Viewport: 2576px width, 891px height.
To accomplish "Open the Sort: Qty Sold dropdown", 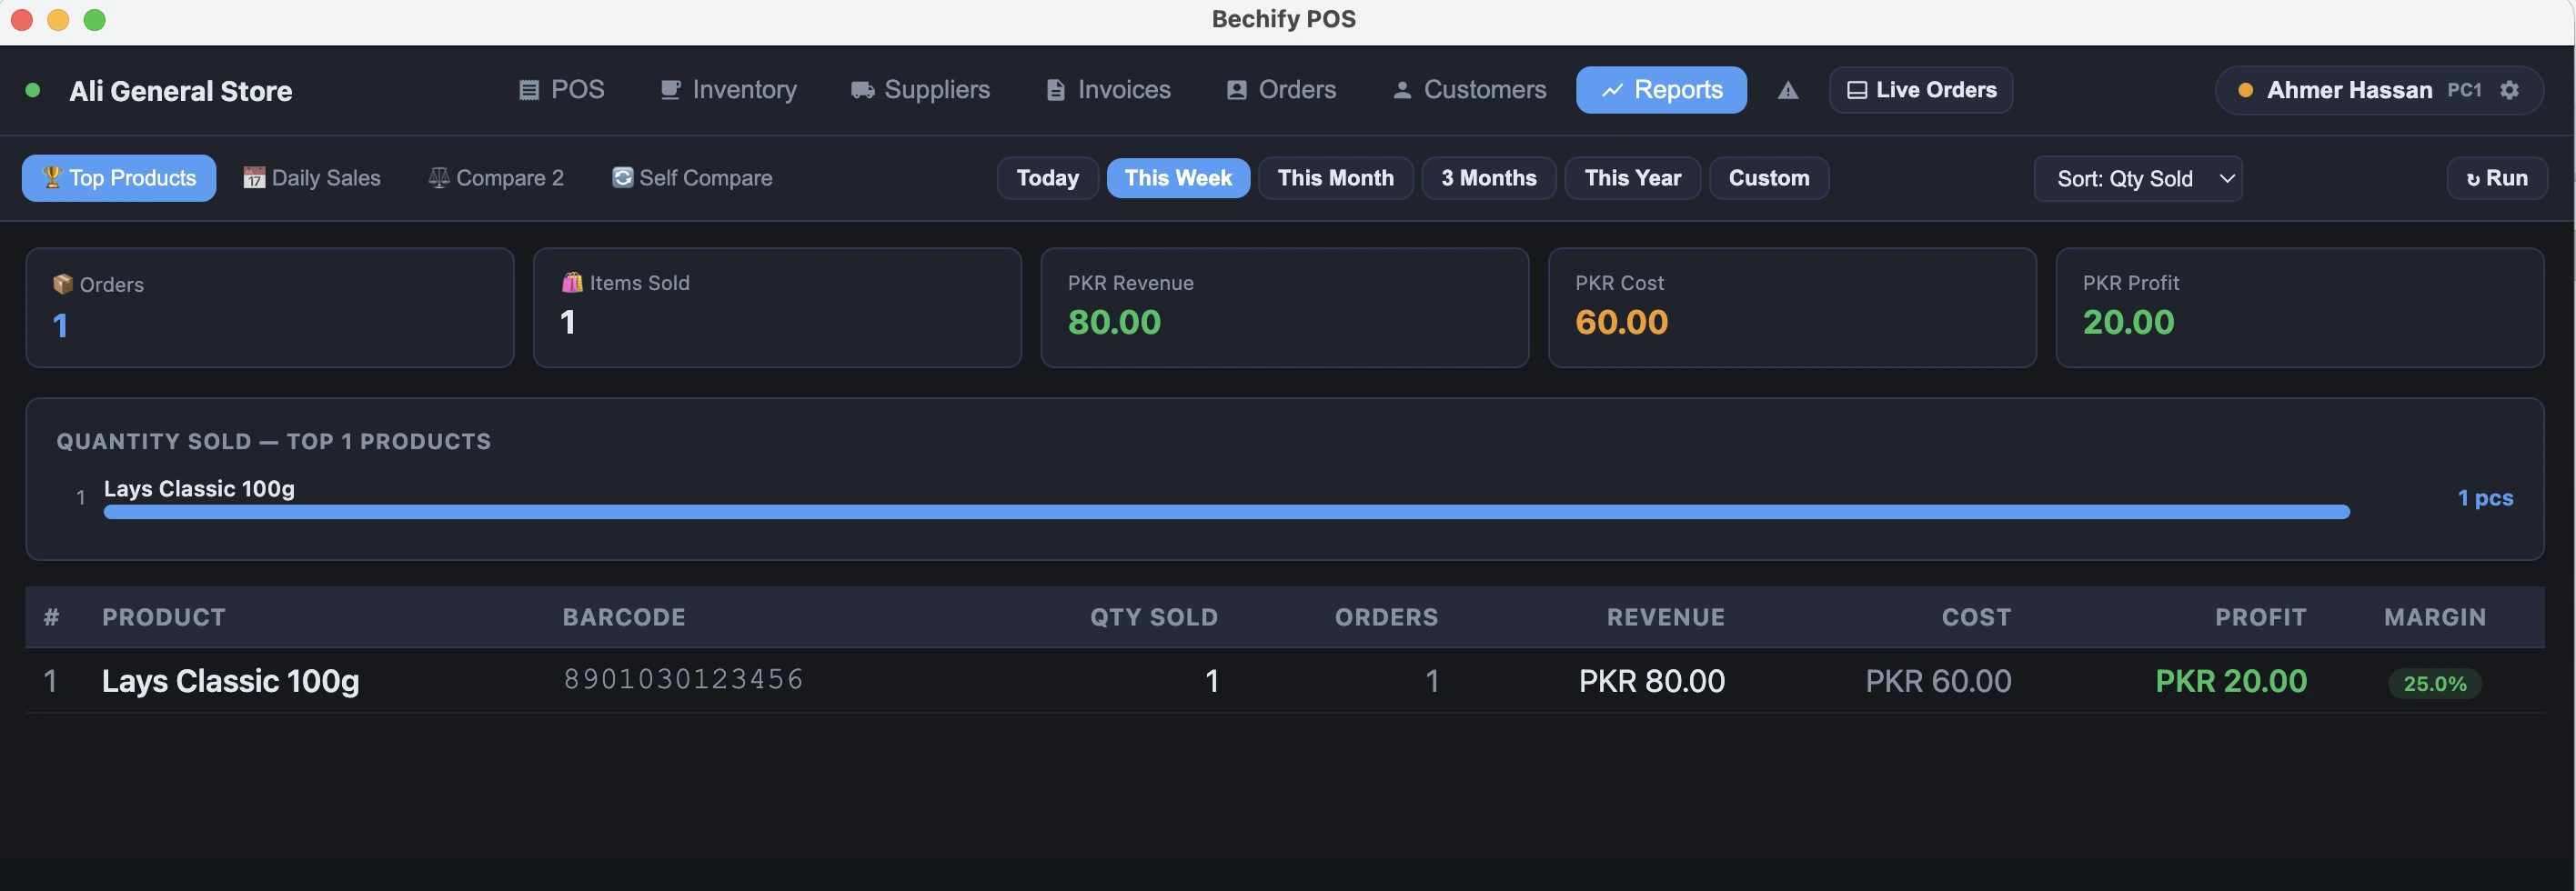I will (x=2138, y=179).
